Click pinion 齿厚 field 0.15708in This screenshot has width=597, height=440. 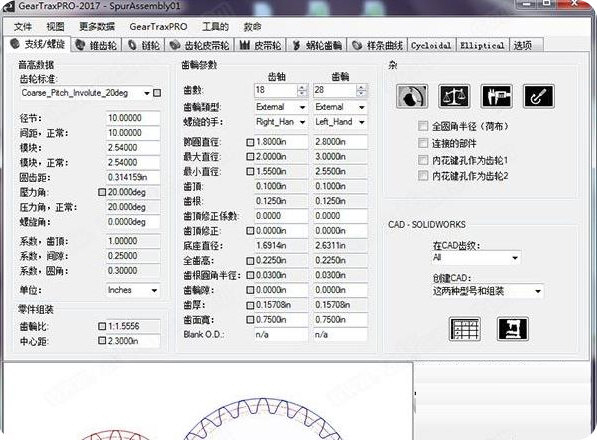point(281,305)
